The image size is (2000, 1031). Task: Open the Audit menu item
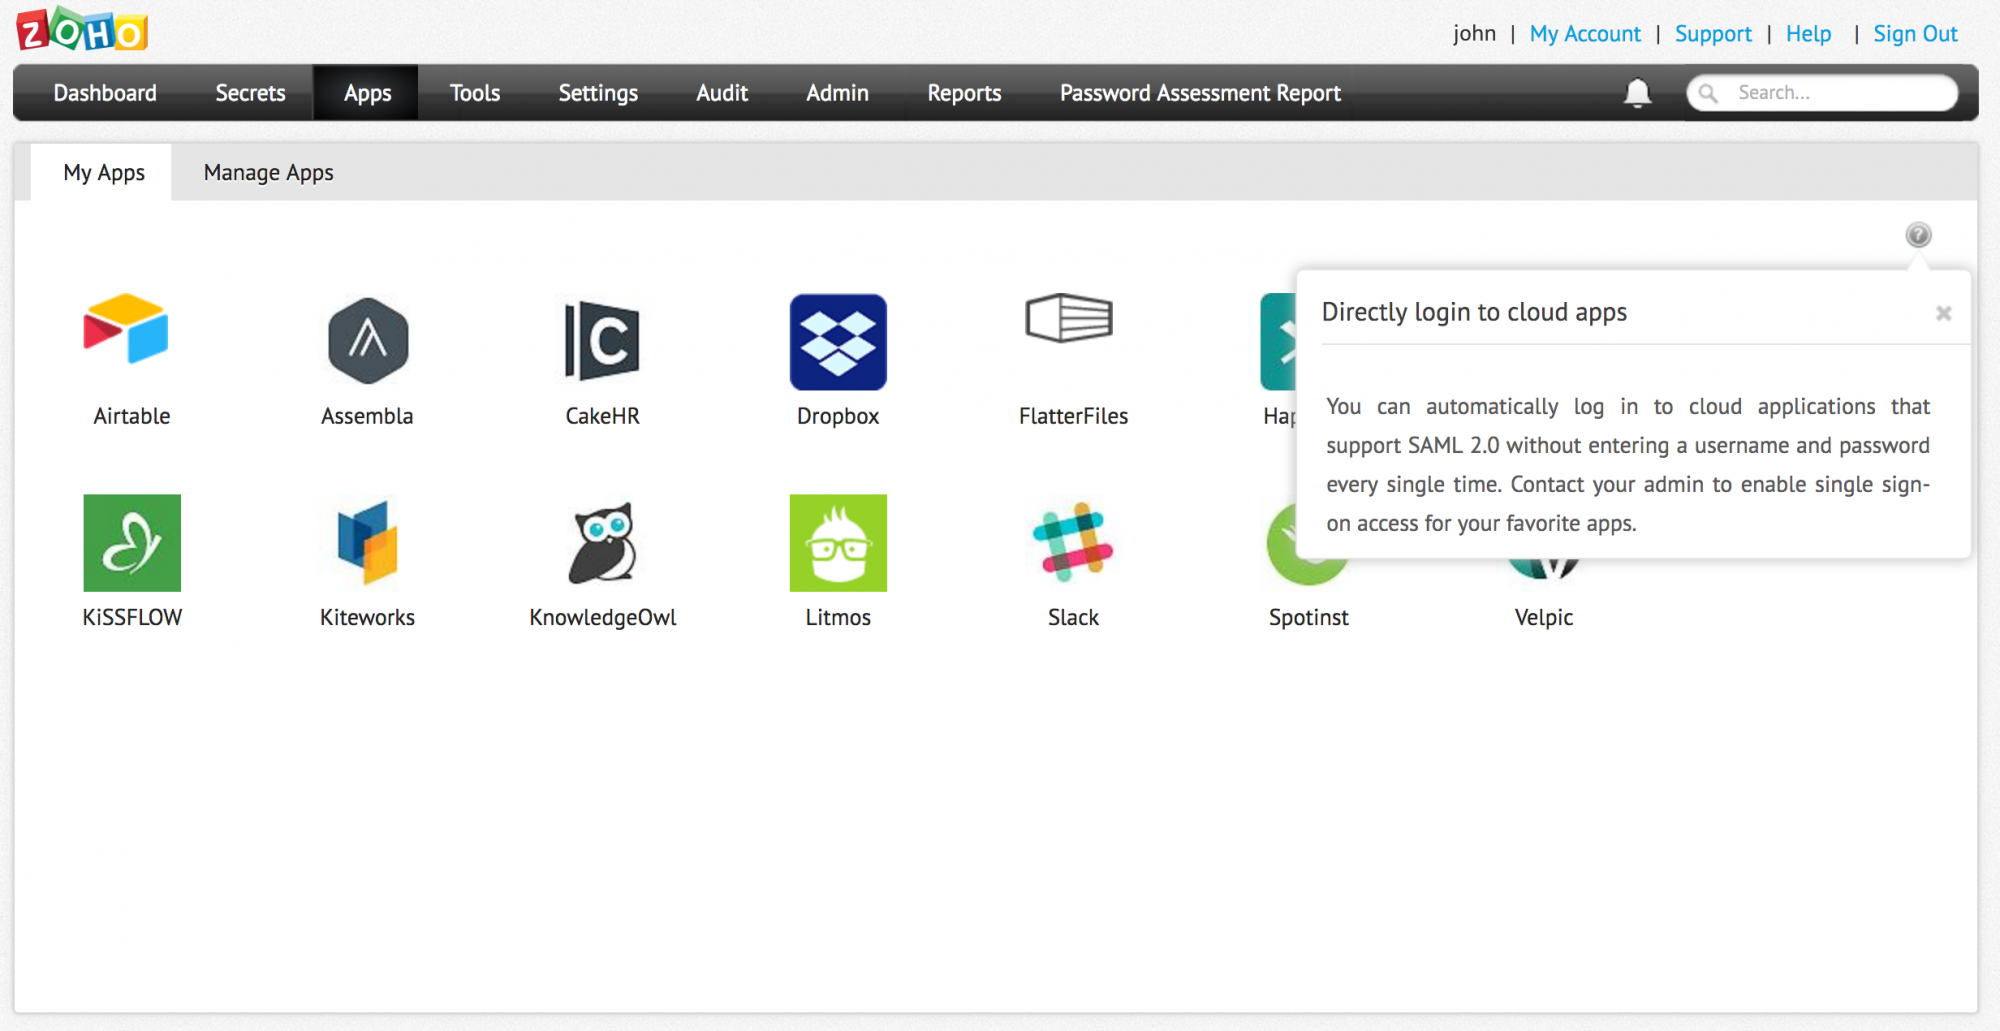[722, 93]
